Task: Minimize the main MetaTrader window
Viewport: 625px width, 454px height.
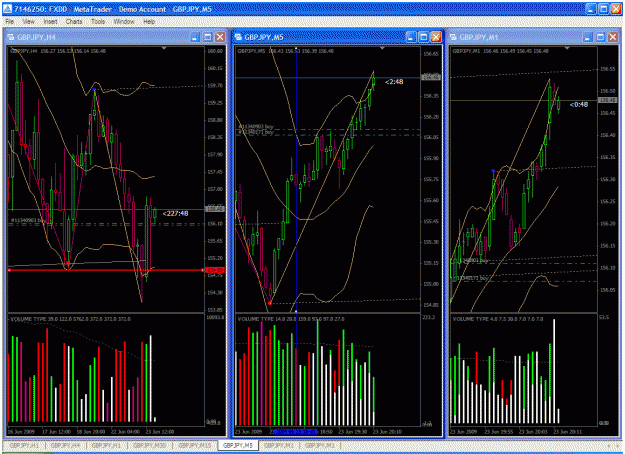Action: [x=591, y=9]
